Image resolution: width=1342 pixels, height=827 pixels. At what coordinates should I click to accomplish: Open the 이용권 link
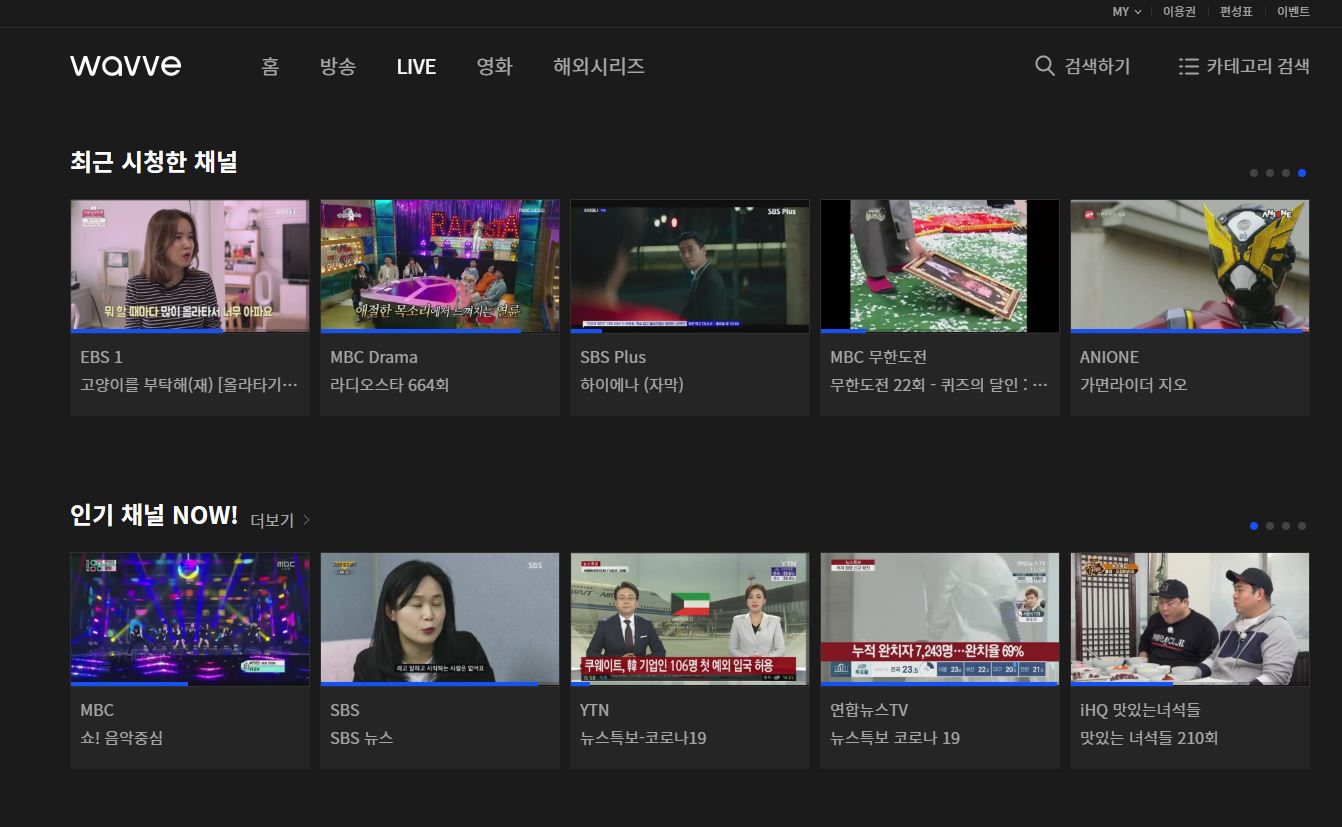(x=1179, y=12)
